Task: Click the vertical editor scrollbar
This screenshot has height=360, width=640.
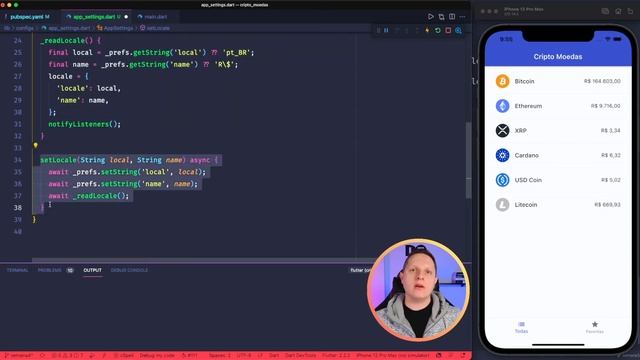Action: 468,159
